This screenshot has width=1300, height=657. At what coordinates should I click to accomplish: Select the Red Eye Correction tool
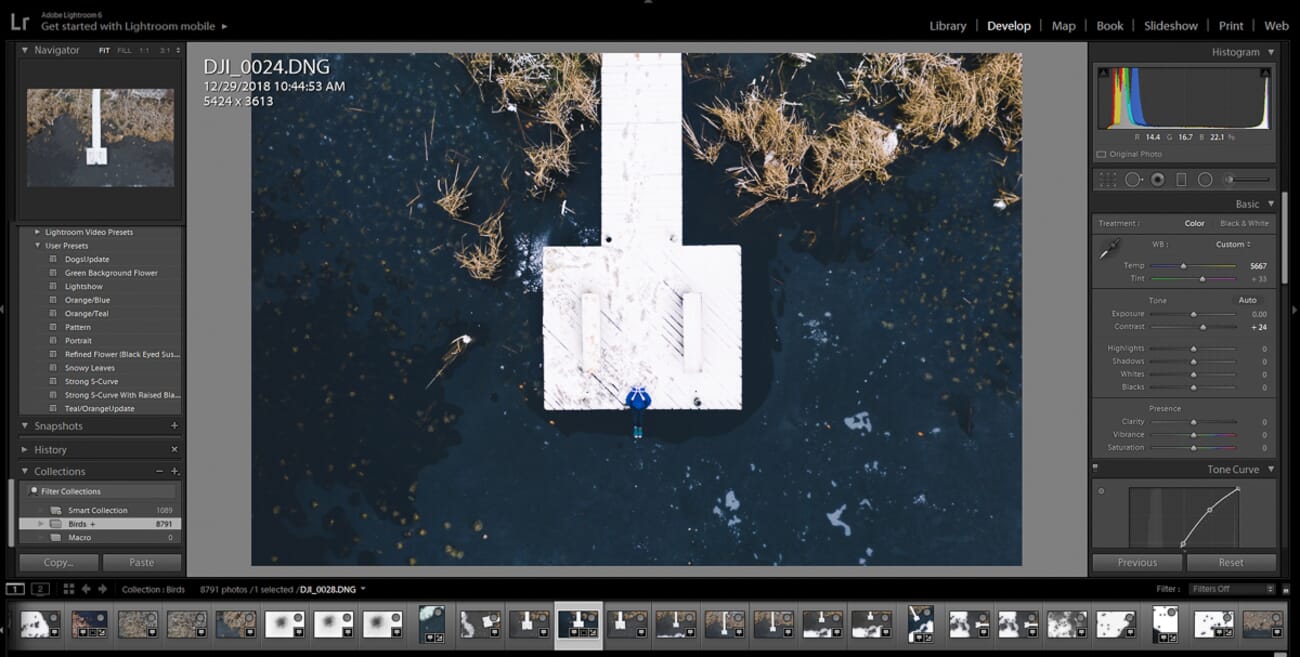1157,180
